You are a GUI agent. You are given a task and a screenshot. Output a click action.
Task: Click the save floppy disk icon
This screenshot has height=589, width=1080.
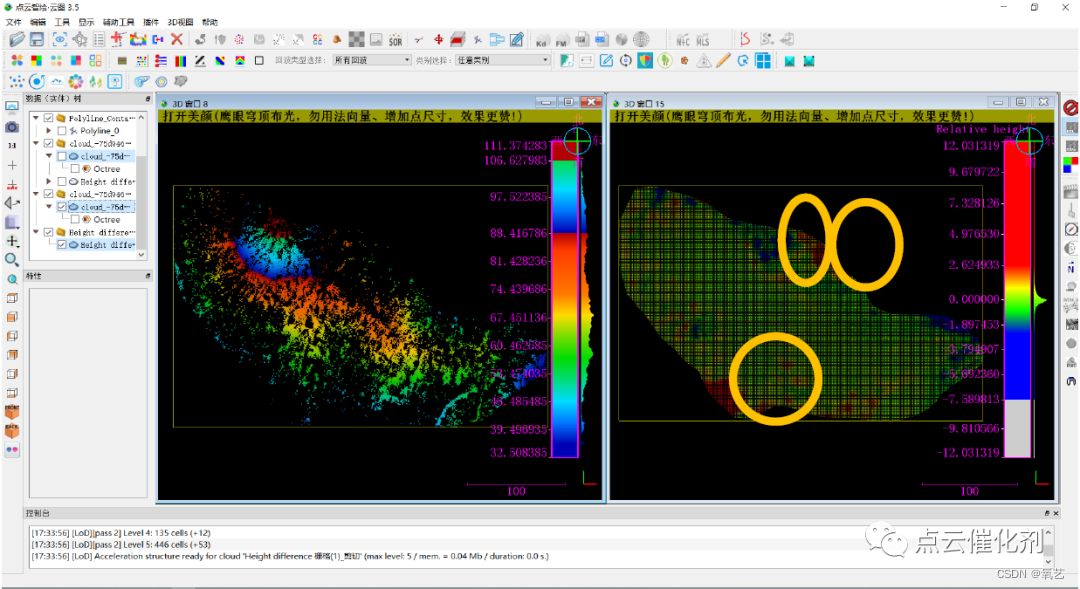[37, 40]
